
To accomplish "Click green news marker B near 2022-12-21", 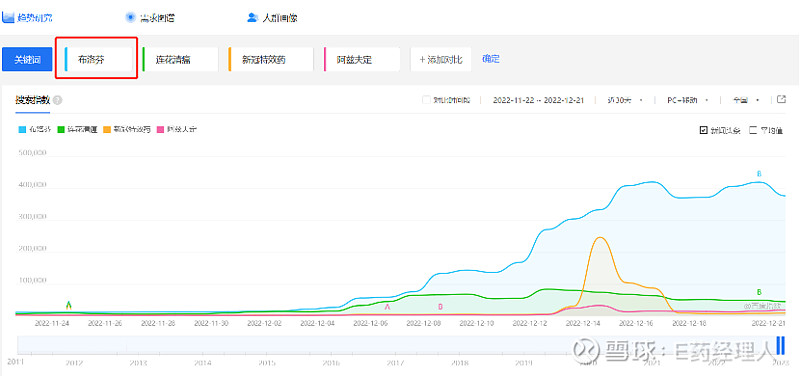I will tap(759, 292).
